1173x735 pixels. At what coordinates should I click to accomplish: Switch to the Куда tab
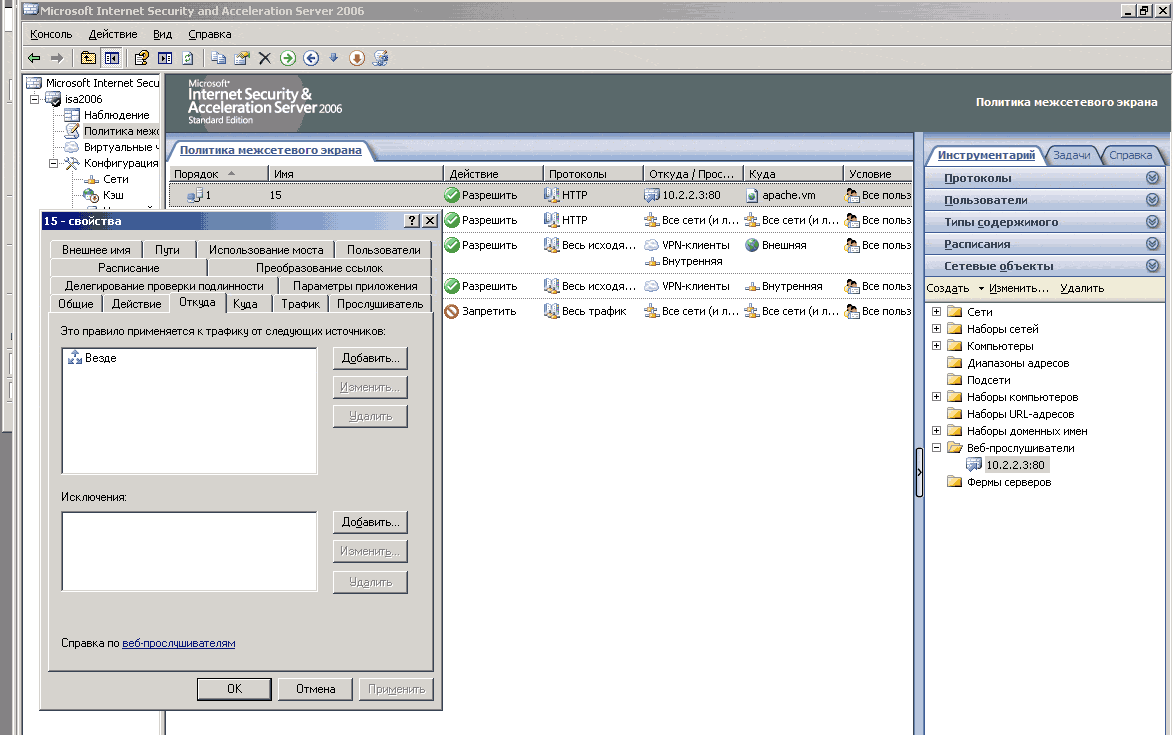click(245, 304)
